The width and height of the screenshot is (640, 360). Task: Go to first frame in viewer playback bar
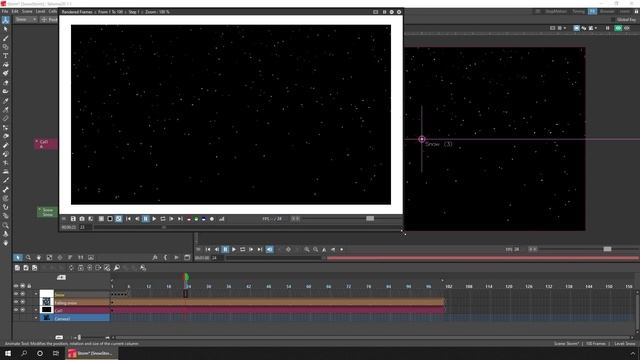tap(208, 249)
